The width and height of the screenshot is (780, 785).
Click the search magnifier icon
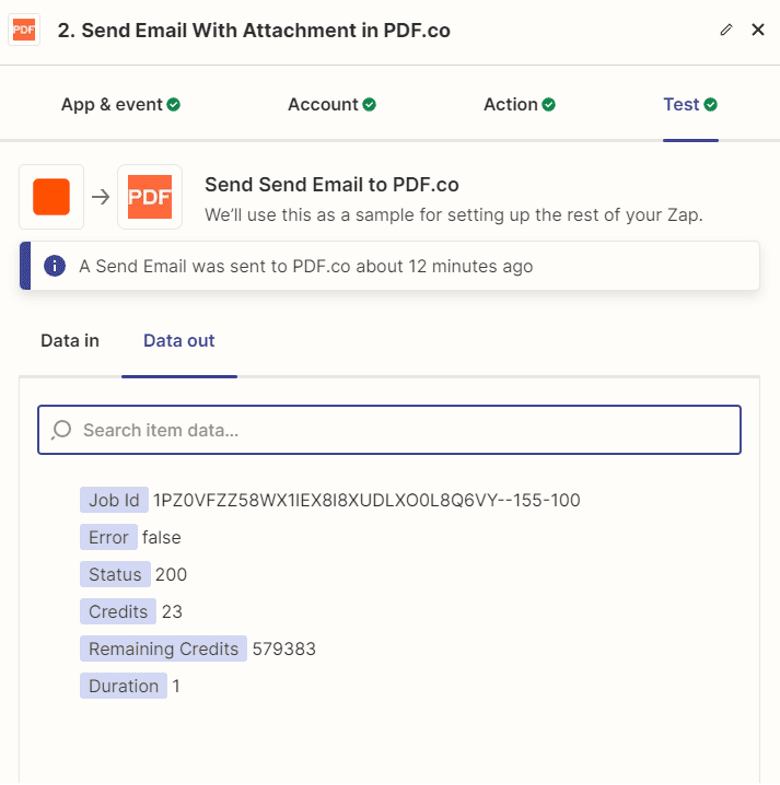point(61,430)
